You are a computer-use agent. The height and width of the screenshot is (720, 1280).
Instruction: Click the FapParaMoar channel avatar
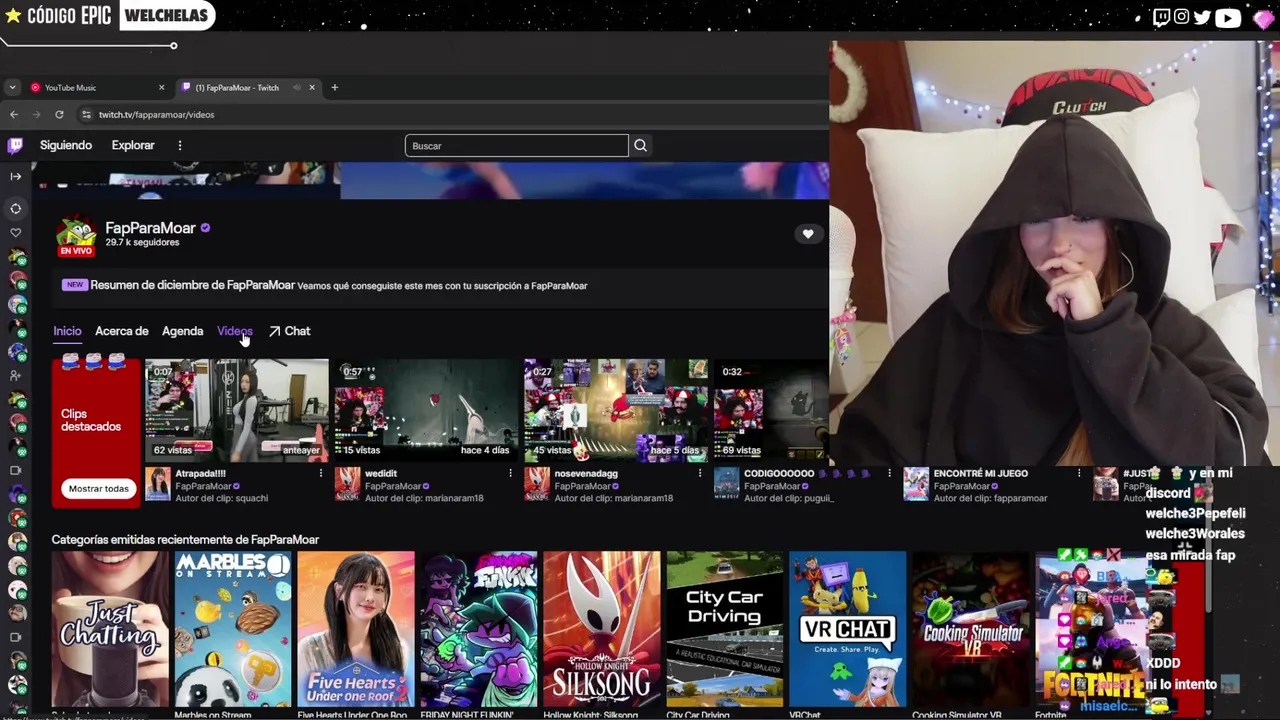(x=76, y=235)
